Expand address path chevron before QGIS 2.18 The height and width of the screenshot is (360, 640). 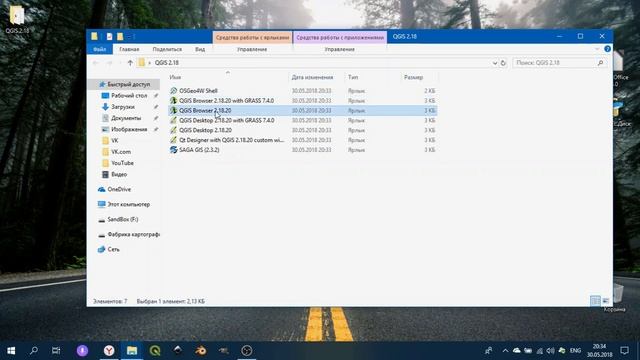pos(149,63)
